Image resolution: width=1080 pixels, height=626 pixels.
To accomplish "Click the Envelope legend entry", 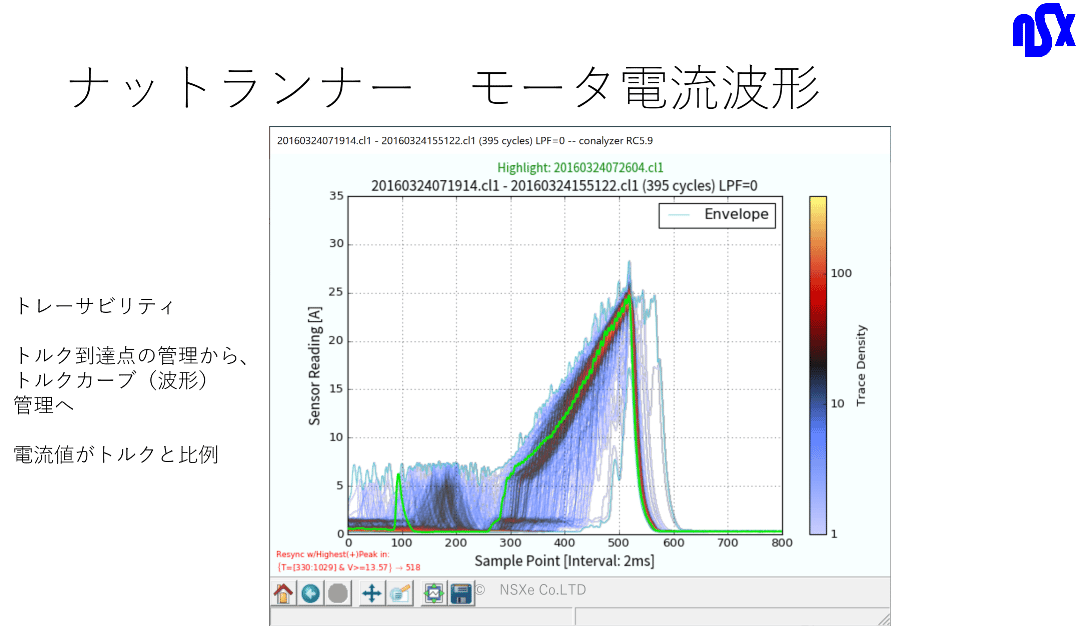I will point(717,215).
